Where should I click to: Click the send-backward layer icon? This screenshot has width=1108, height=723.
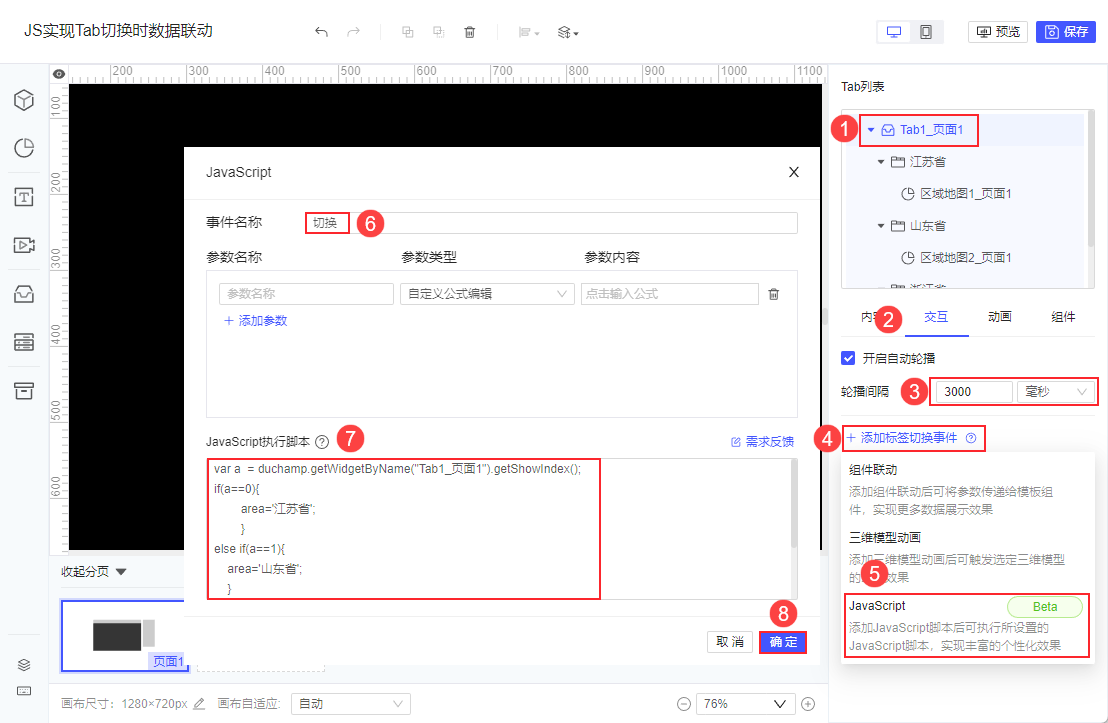click(439, 32)
